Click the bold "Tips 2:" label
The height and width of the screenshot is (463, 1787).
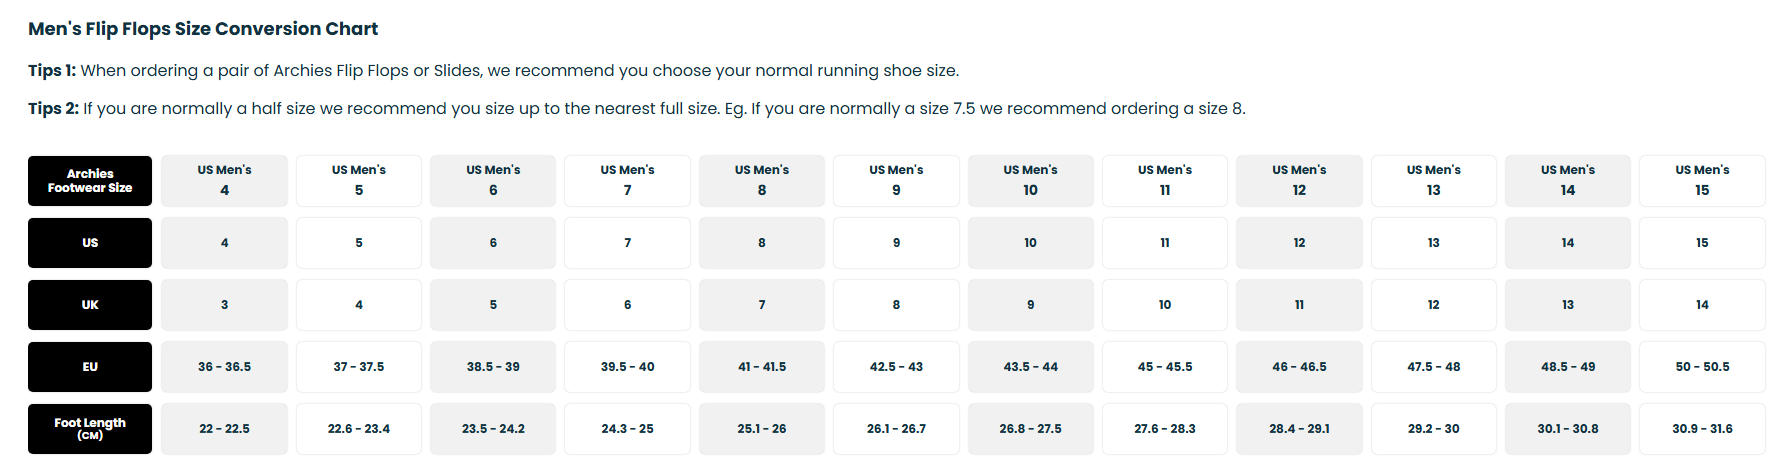[x=53, y=109]
